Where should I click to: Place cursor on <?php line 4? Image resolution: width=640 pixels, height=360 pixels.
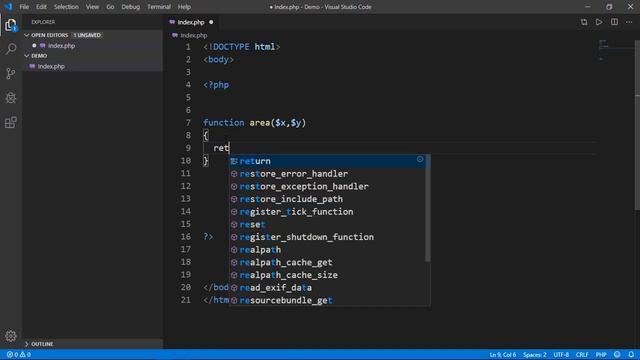point(216,85)
